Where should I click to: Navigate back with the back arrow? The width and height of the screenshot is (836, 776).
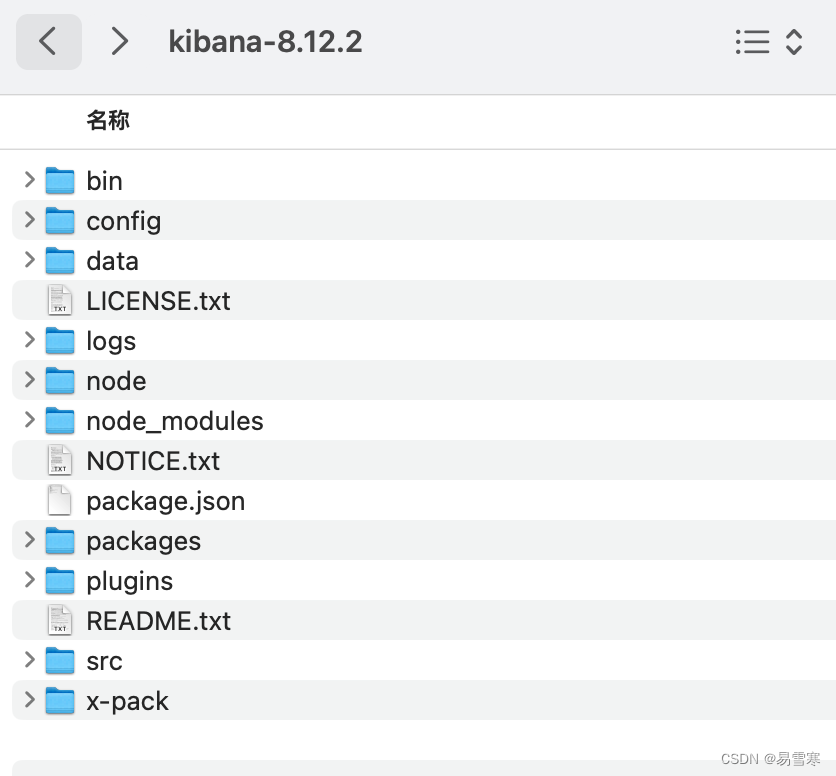(48, 42)
